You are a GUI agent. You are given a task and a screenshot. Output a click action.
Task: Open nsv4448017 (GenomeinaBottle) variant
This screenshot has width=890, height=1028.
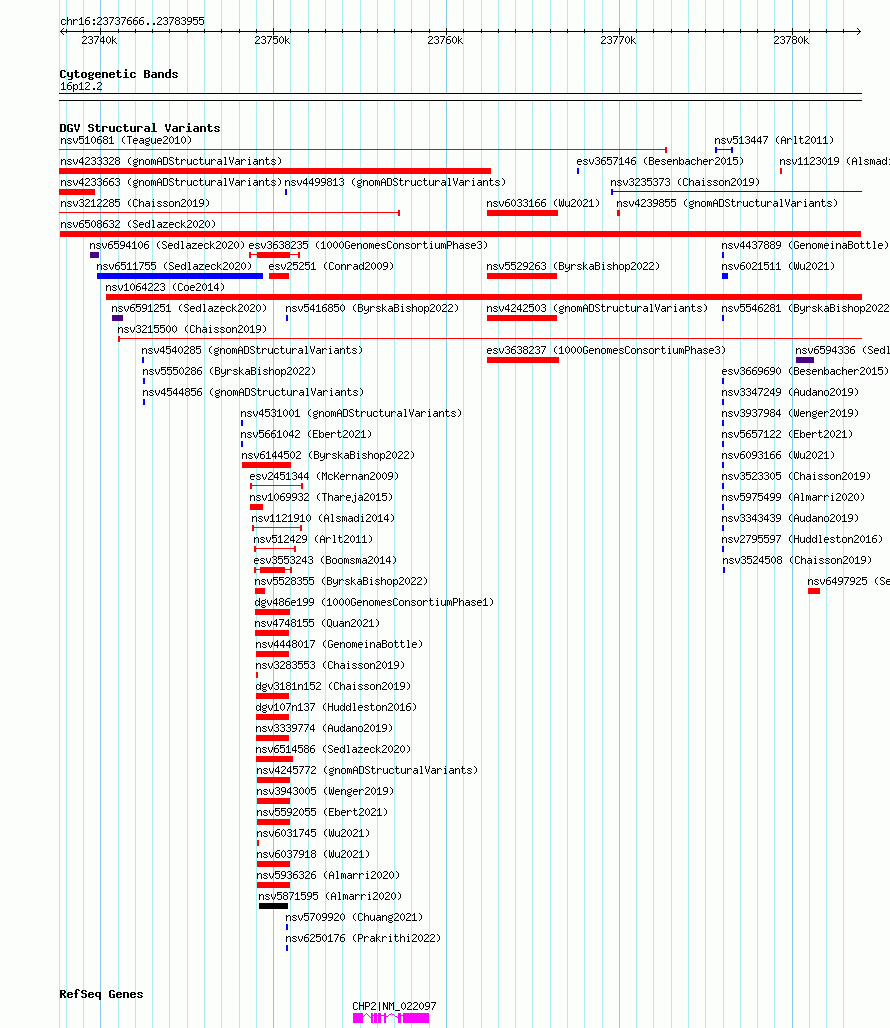pyautogui.click(x=339, y=644)
